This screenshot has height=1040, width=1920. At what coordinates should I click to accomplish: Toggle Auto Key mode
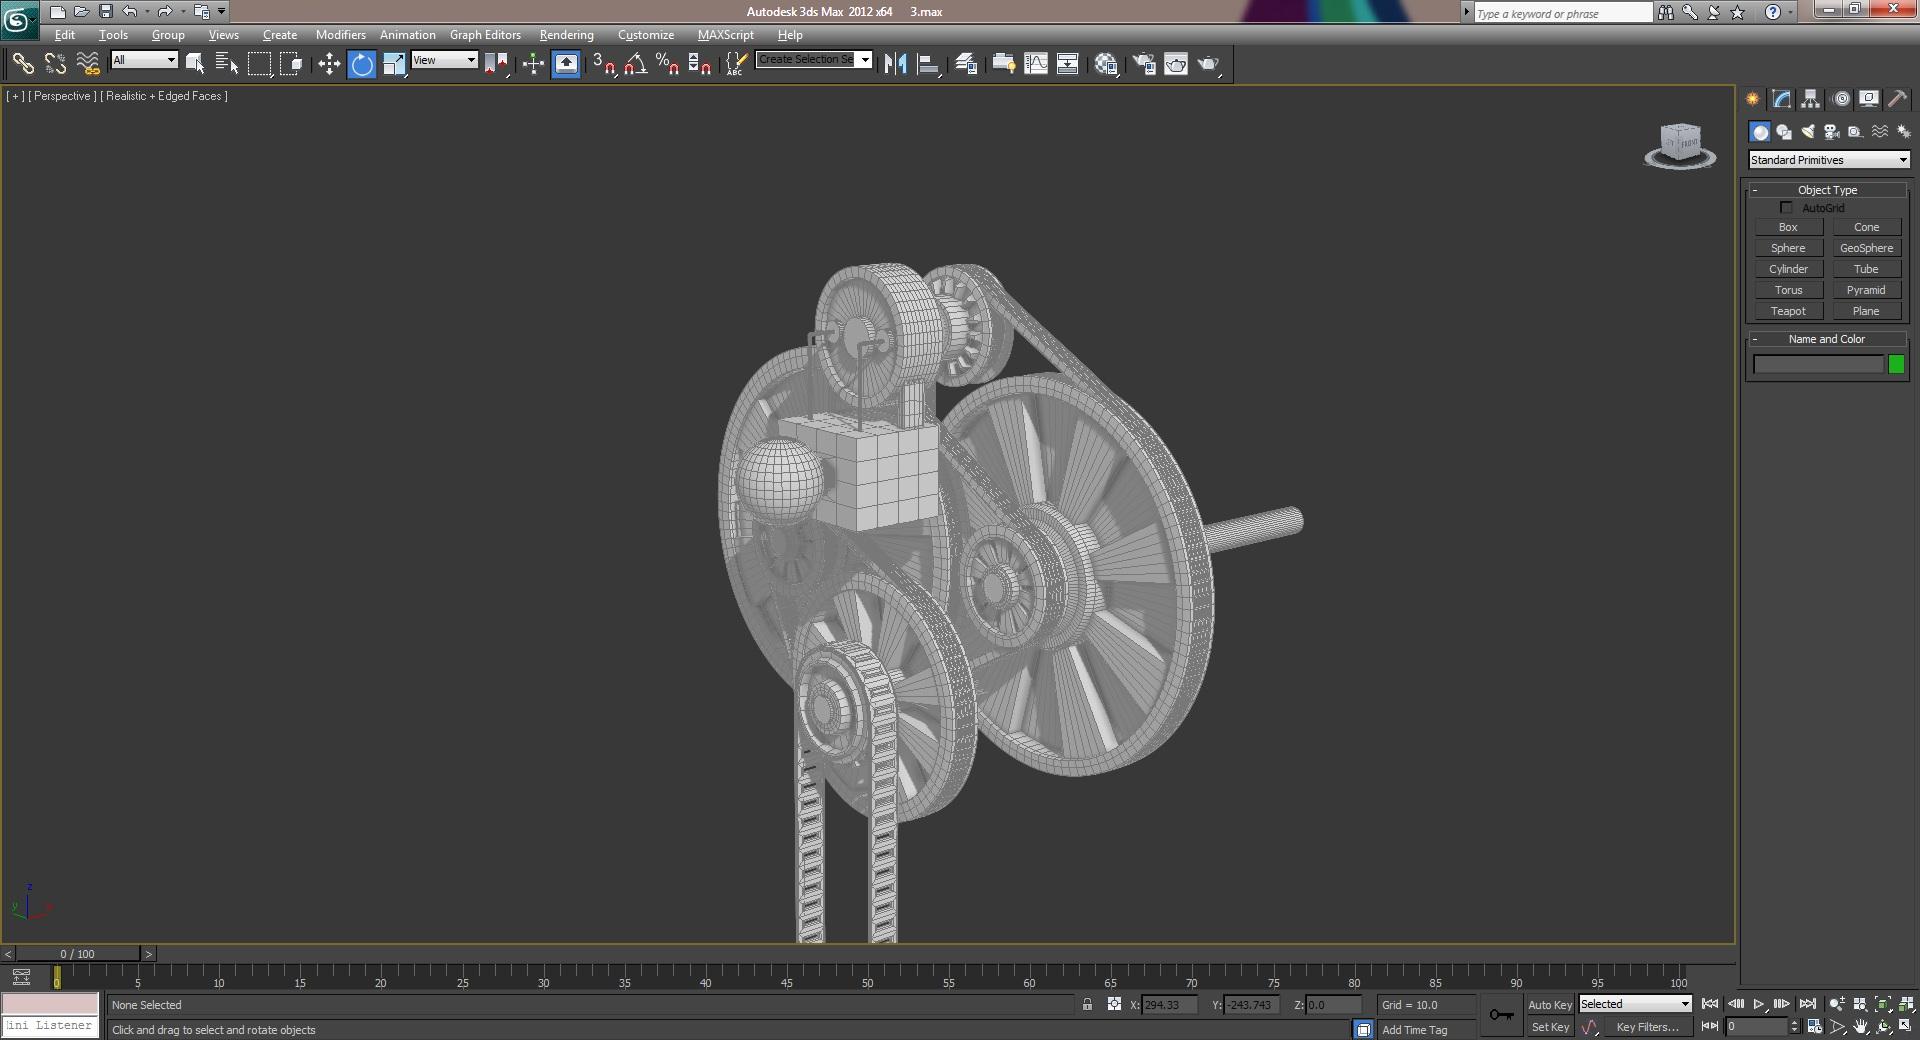[x=1549, y=1004]
